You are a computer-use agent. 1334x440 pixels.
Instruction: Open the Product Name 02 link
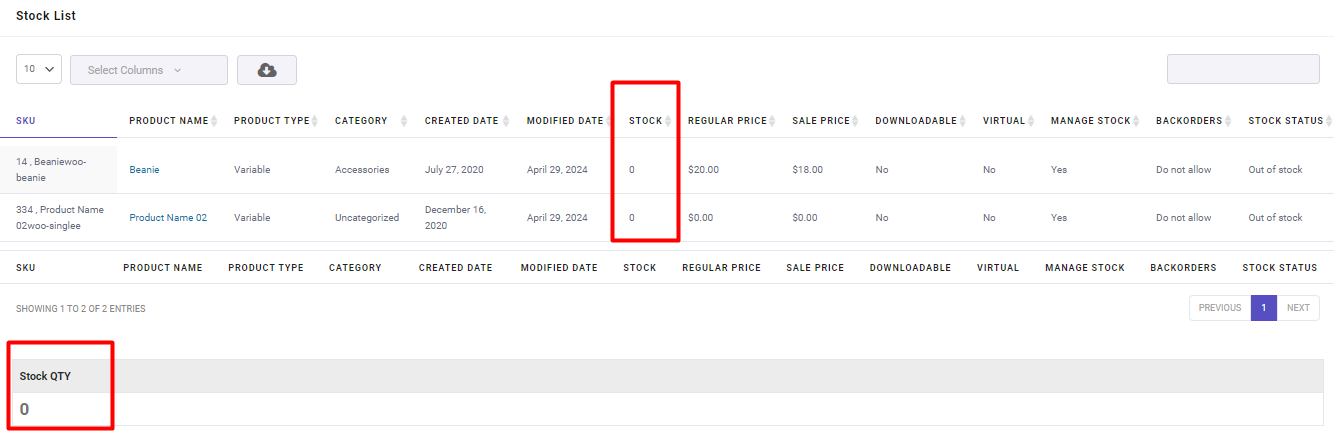pos(168,218)
